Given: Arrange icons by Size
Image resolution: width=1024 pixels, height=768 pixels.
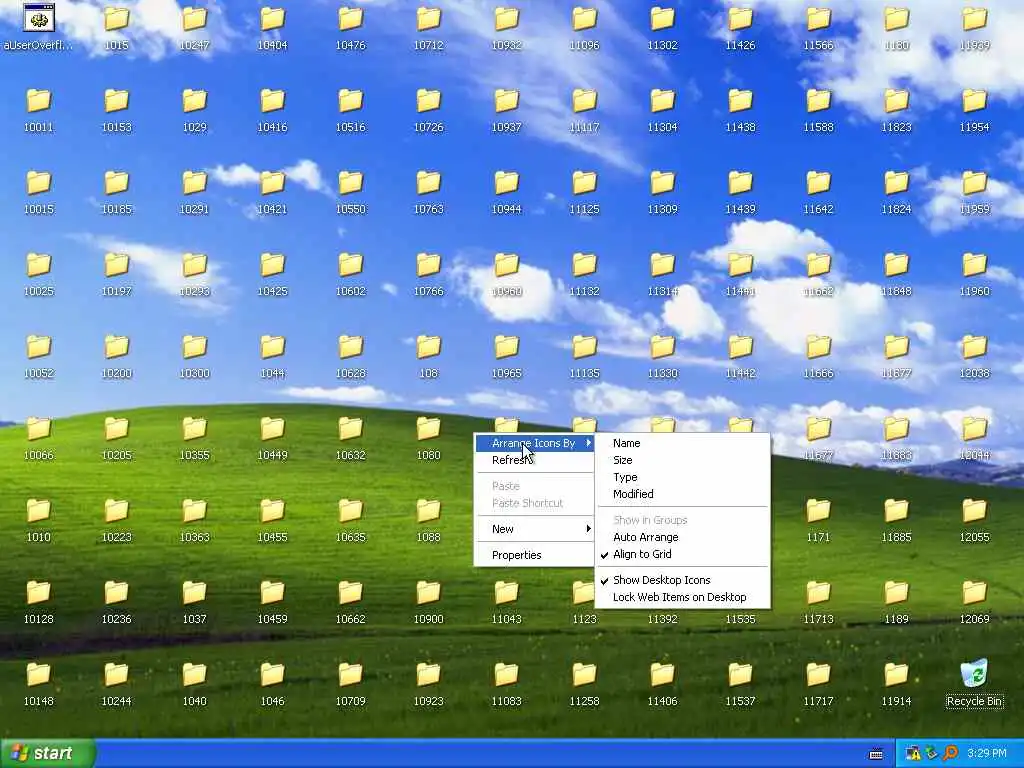Looking at the screenshot, I should (x=682, y=460).
